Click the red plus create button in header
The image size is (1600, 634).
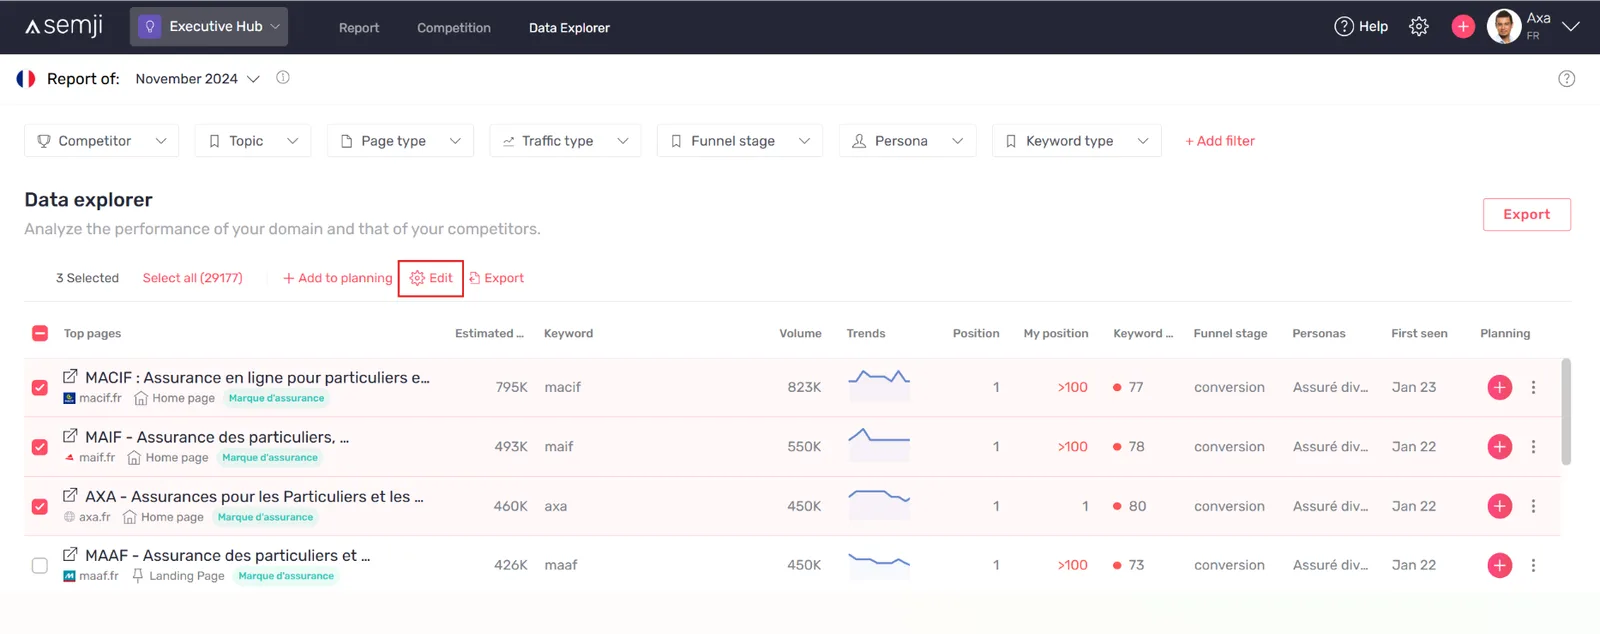click(x=1463, y=27)
